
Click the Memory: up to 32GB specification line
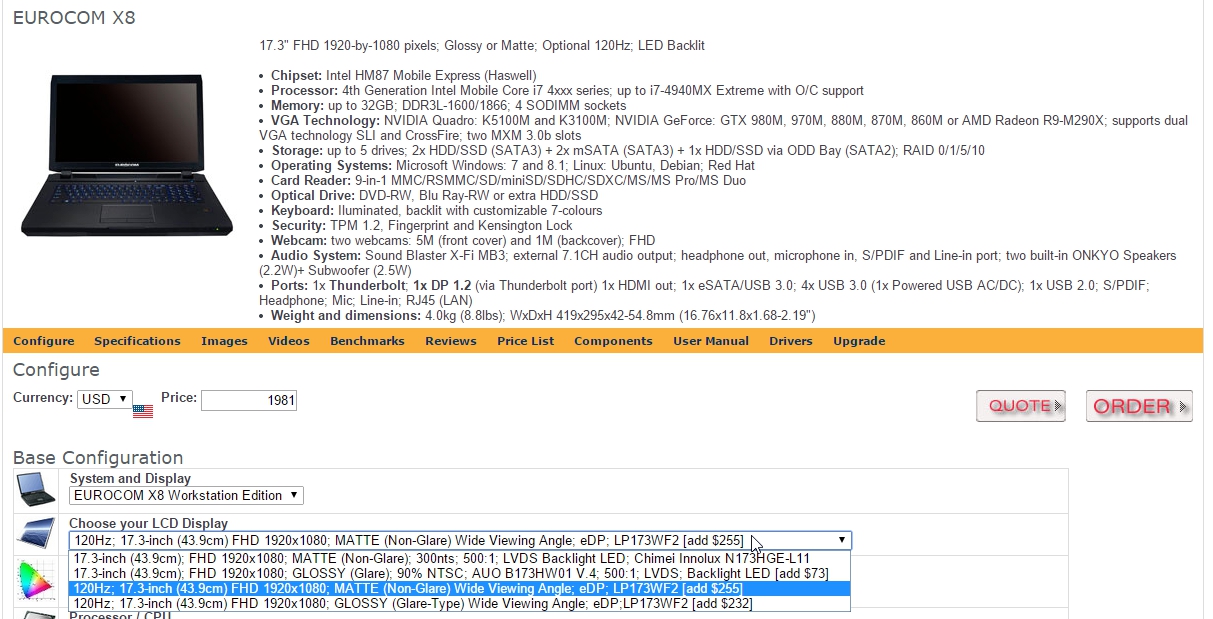coord(449,105)
